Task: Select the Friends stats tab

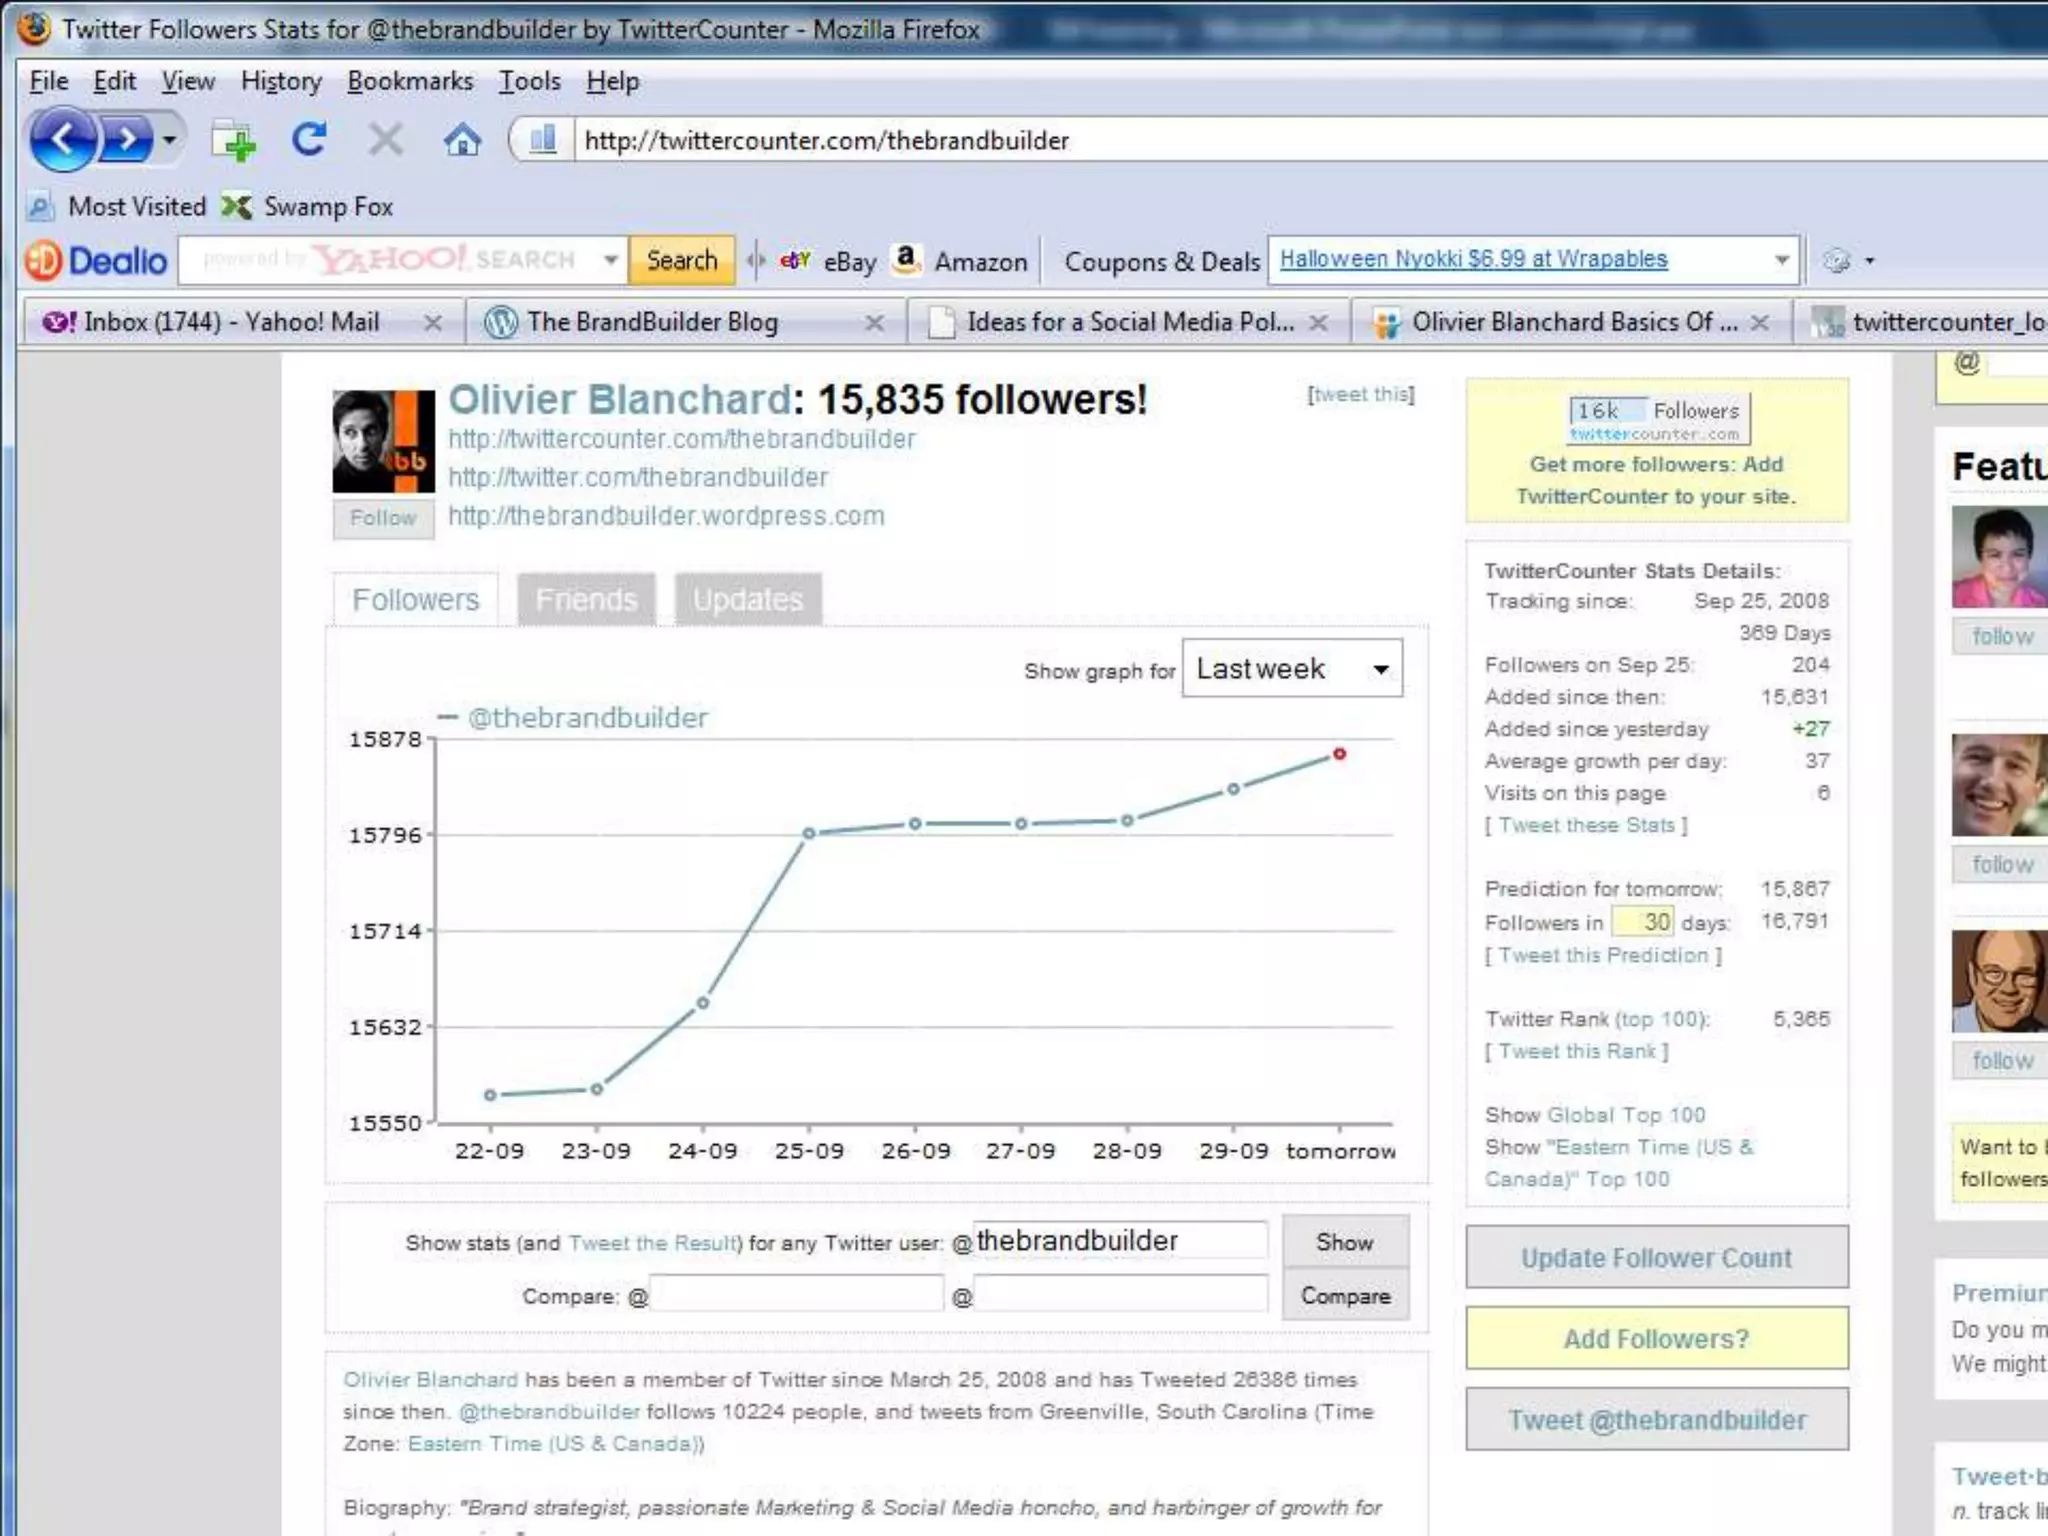Action: click(x=586, y=599)
